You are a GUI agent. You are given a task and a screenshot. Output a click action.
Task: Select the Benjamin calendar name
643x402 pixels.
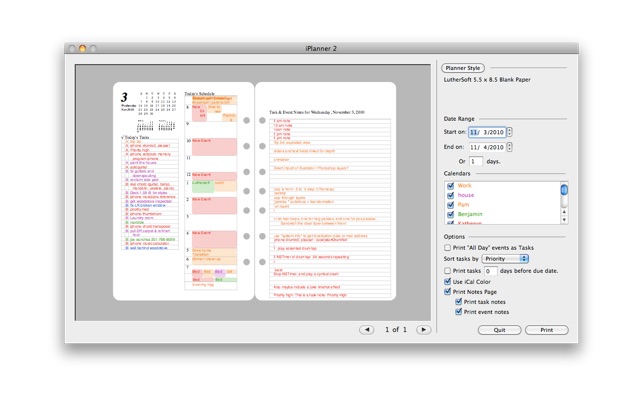coord(470,214)
